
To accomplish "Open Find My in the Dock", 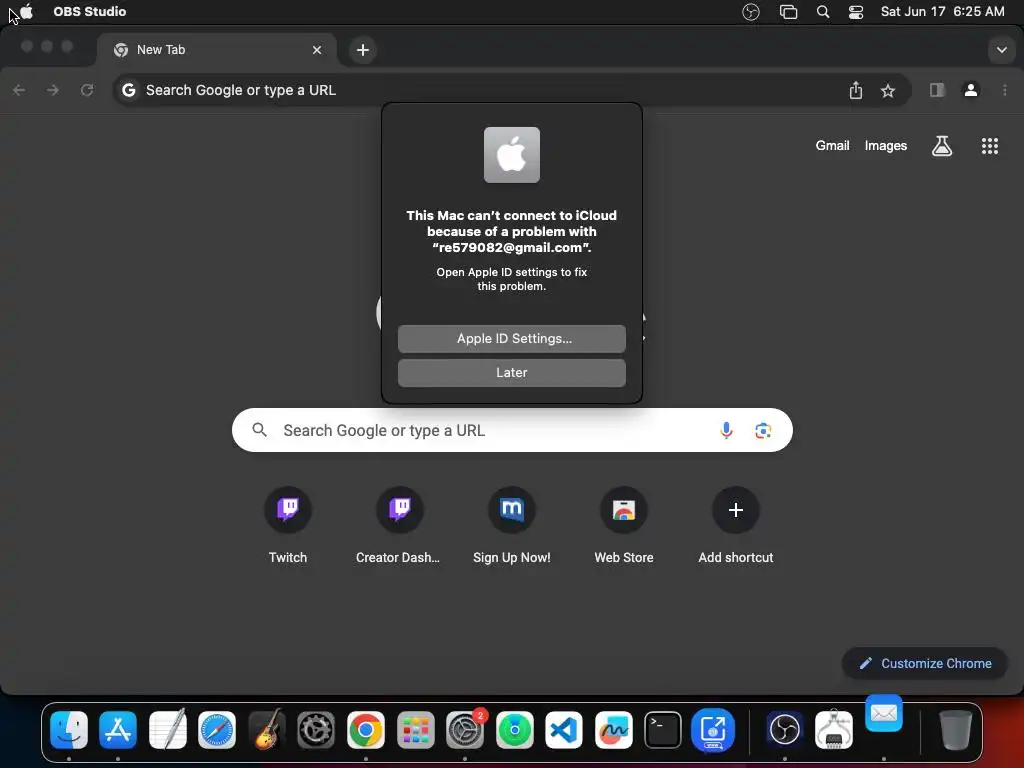I will [x=515, y=729].
